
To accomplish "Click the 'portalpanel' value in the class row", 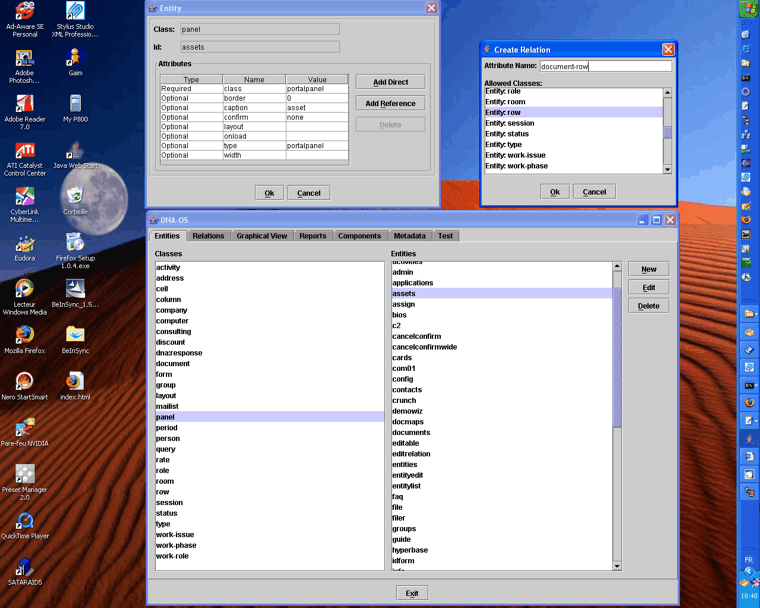I will click(x=317, y=89).
